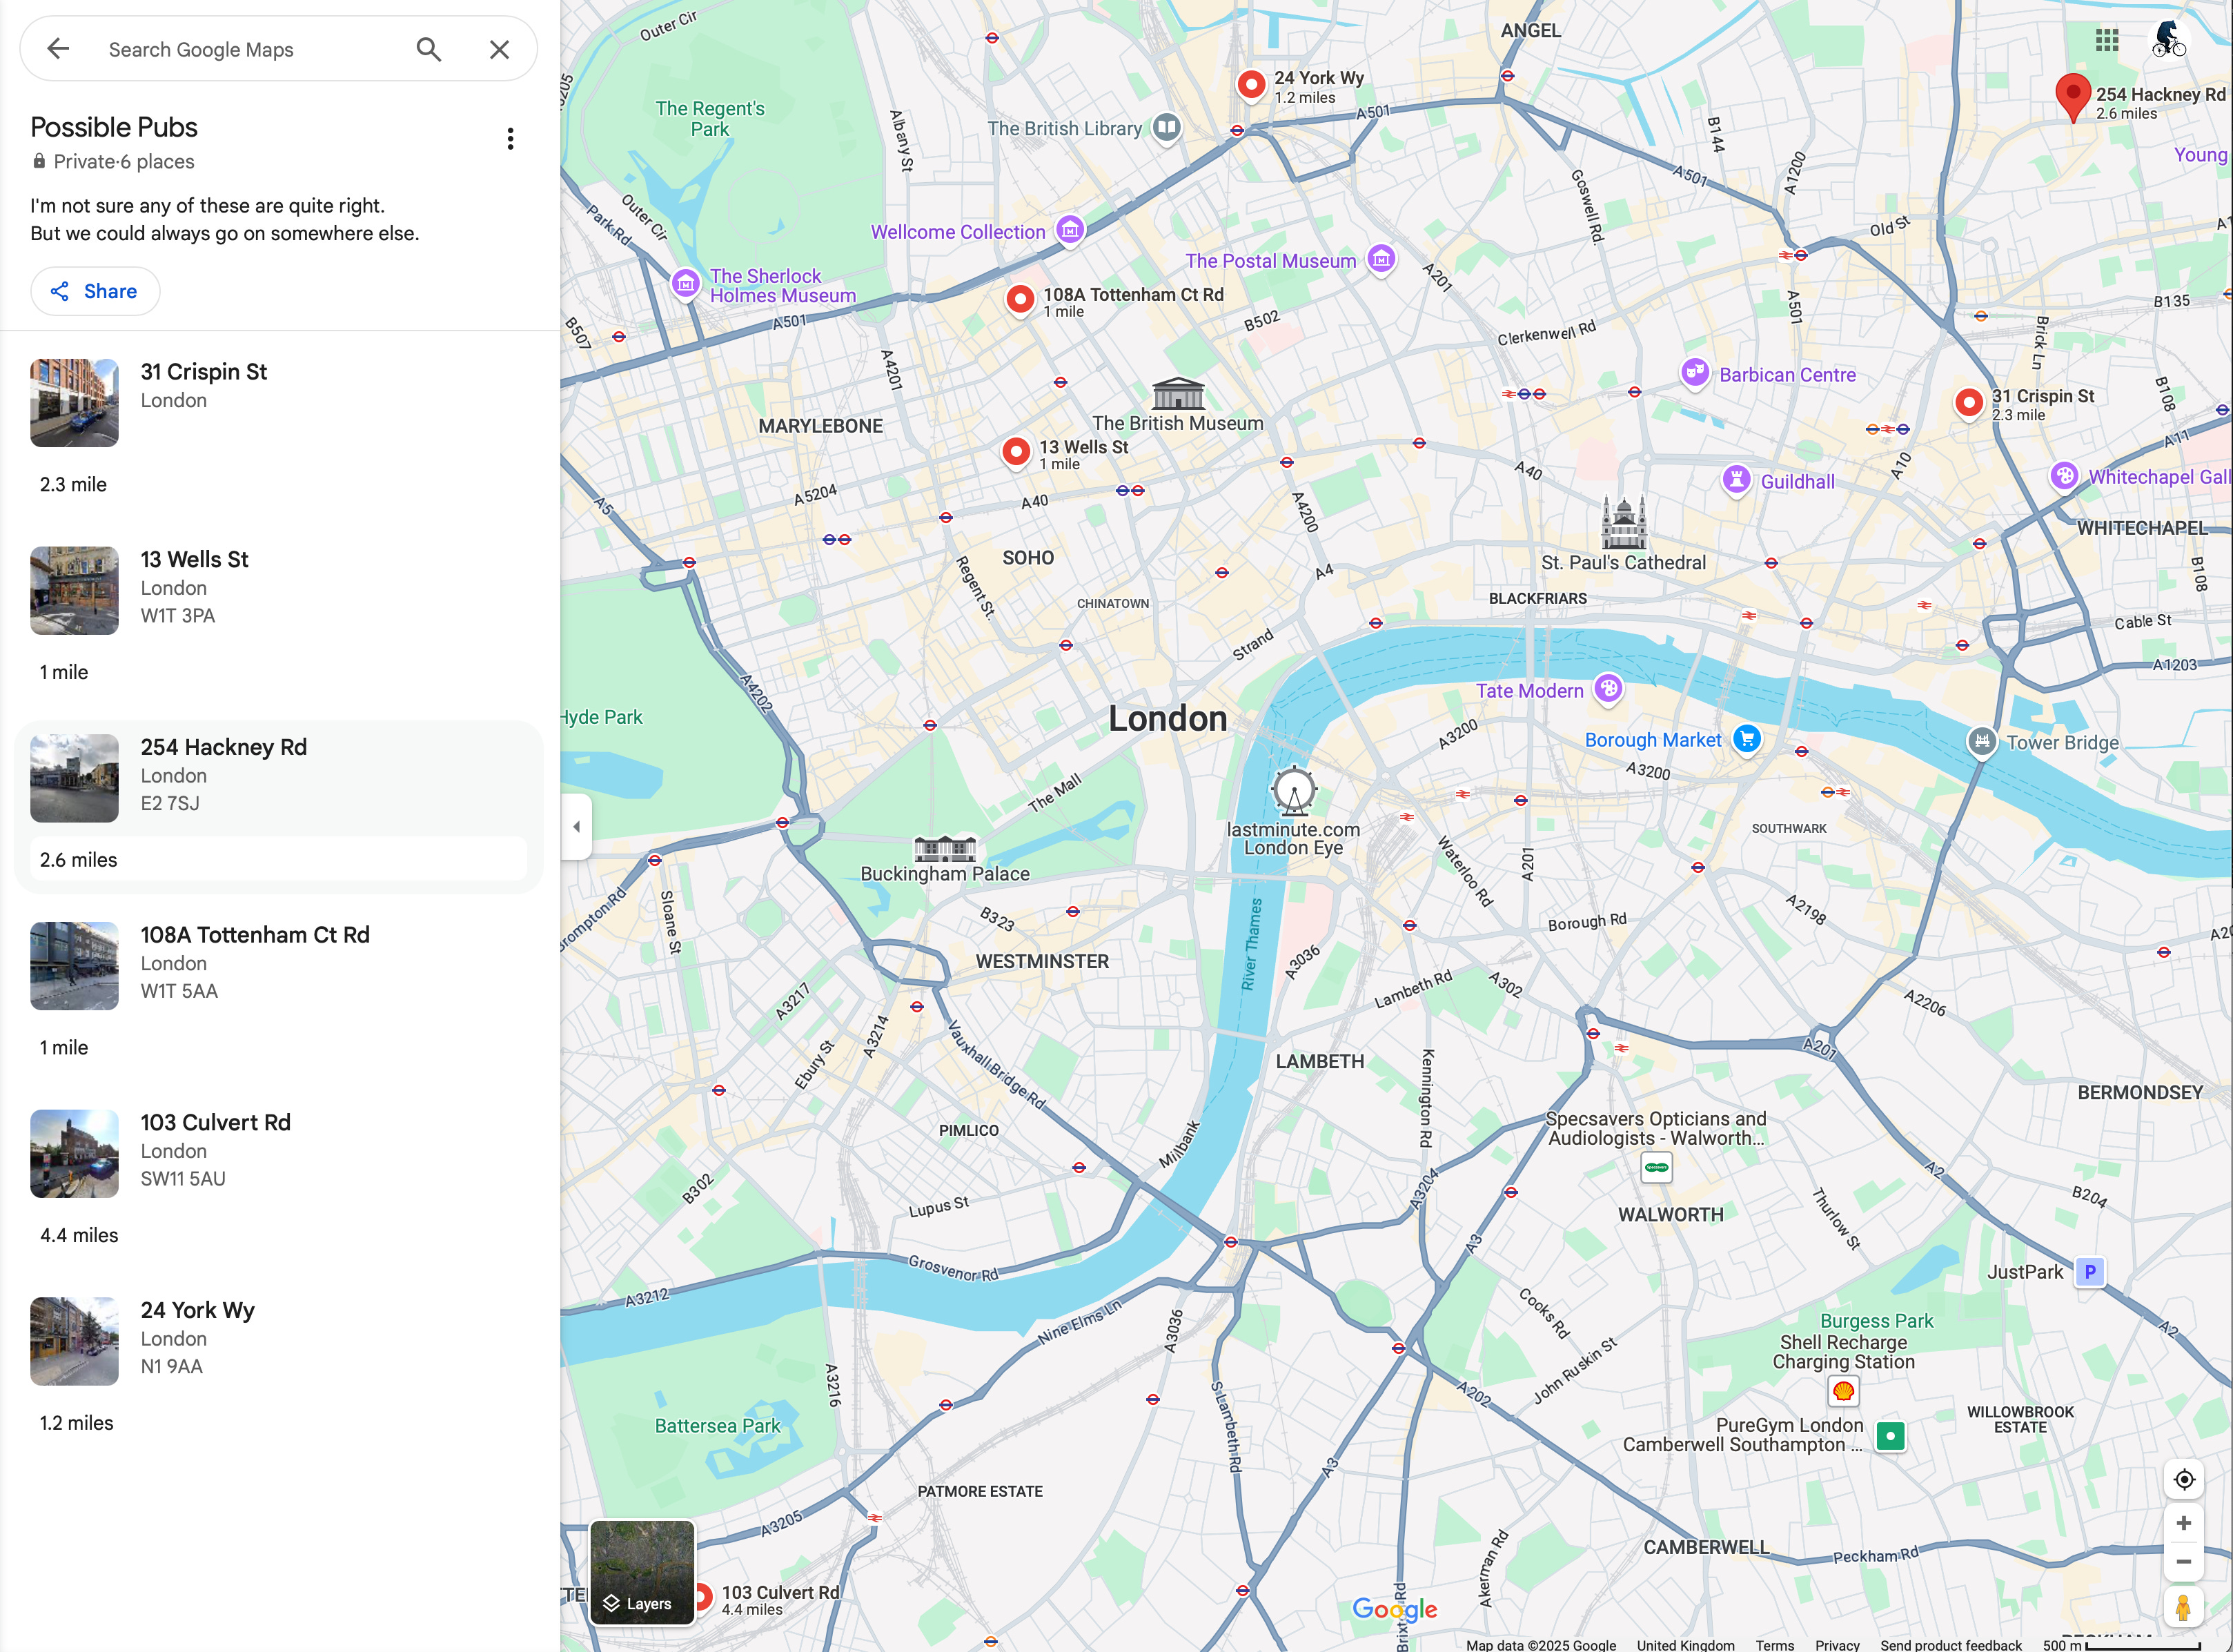Click the Tower Bridge icon
The height and width of the screenshot is (1652, 2233).
(x=1981, y=742)
